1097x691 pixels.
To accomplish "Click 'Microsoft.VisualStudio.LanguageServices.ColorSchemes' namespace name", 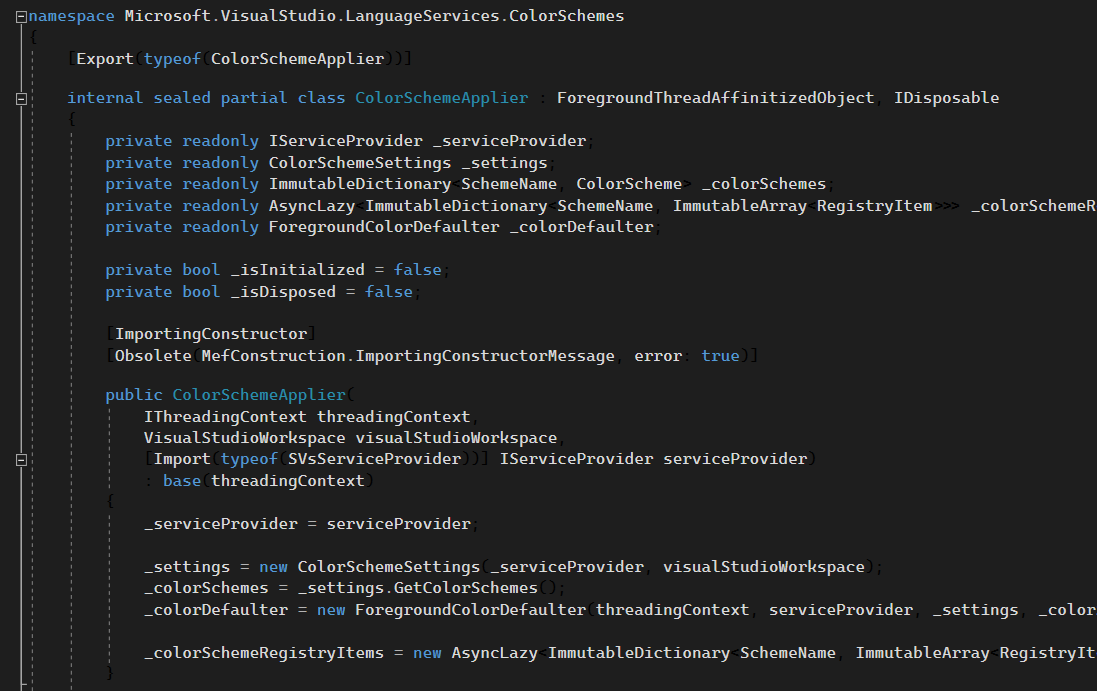I will click(374, 16).
